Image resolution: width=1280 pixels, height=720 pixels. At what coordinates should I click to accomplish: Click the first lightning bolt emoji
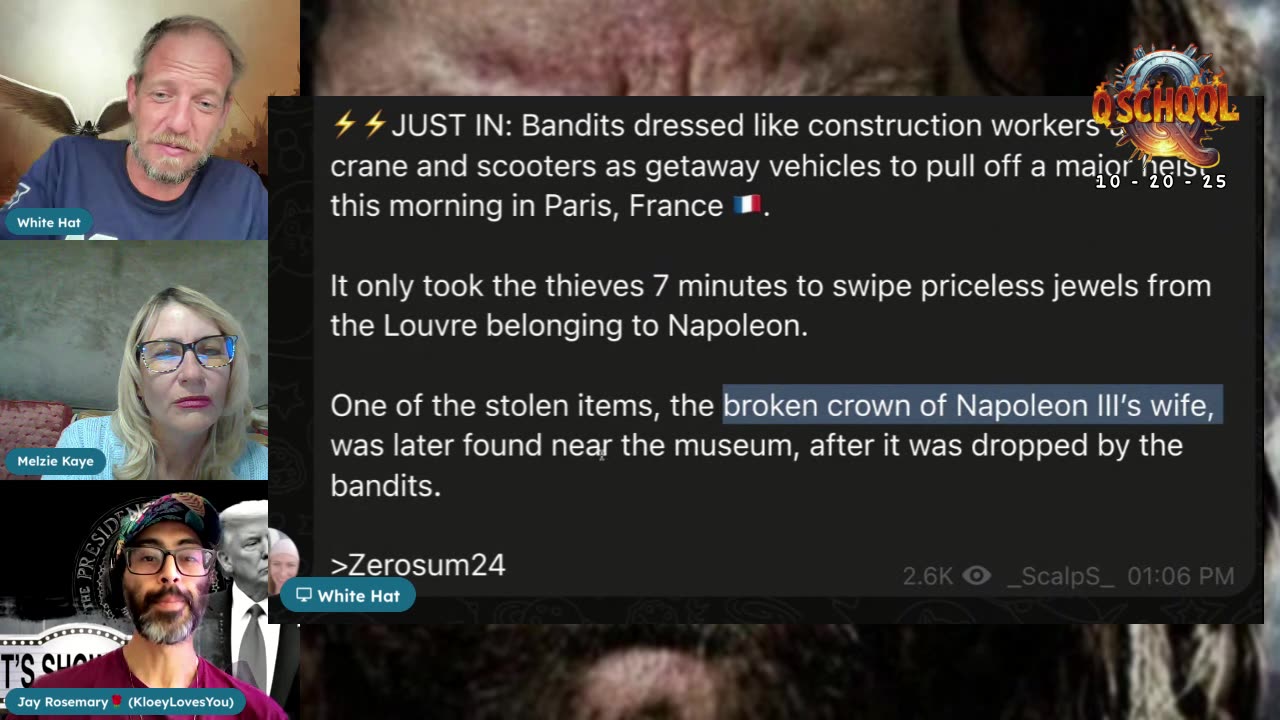tap(344, 125)
